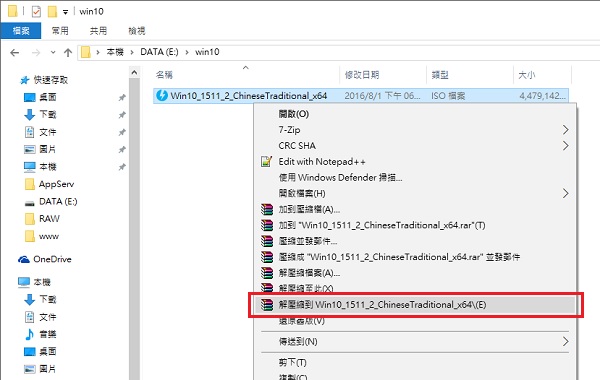Click the ISO file's blue lightning icon
The image size is (600, 380).
coord(162,95)
